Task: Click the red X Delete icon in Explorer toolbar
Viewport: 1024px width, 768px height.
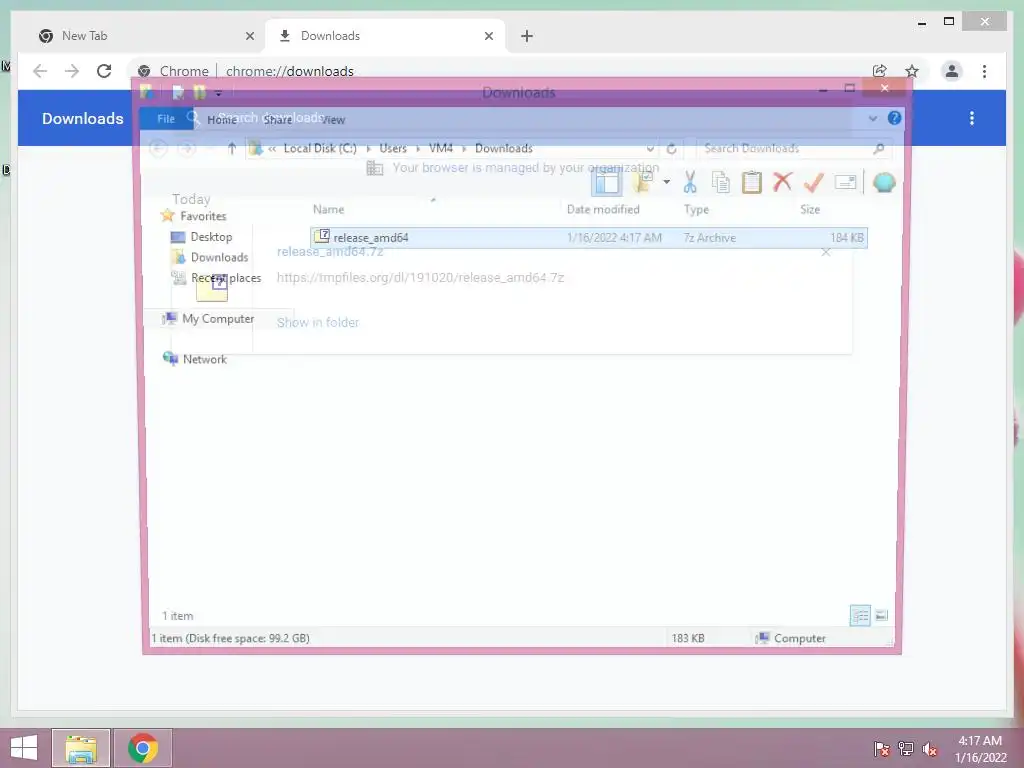Action: (x=782, y=182)
